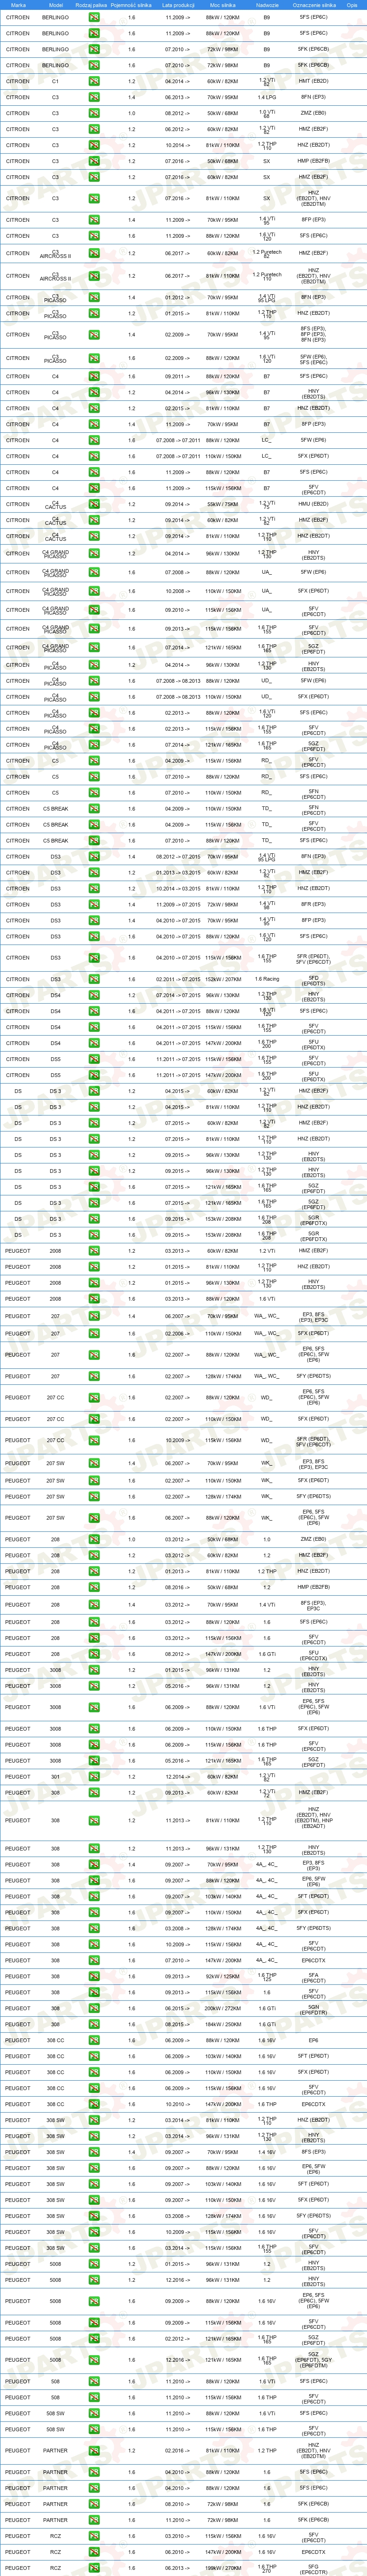Click the fuel icon for Peugeot 207 SW 1.4 70kW
Image resolution: width=367 pixels, height=2576 pixels.
click(94, 1464)
